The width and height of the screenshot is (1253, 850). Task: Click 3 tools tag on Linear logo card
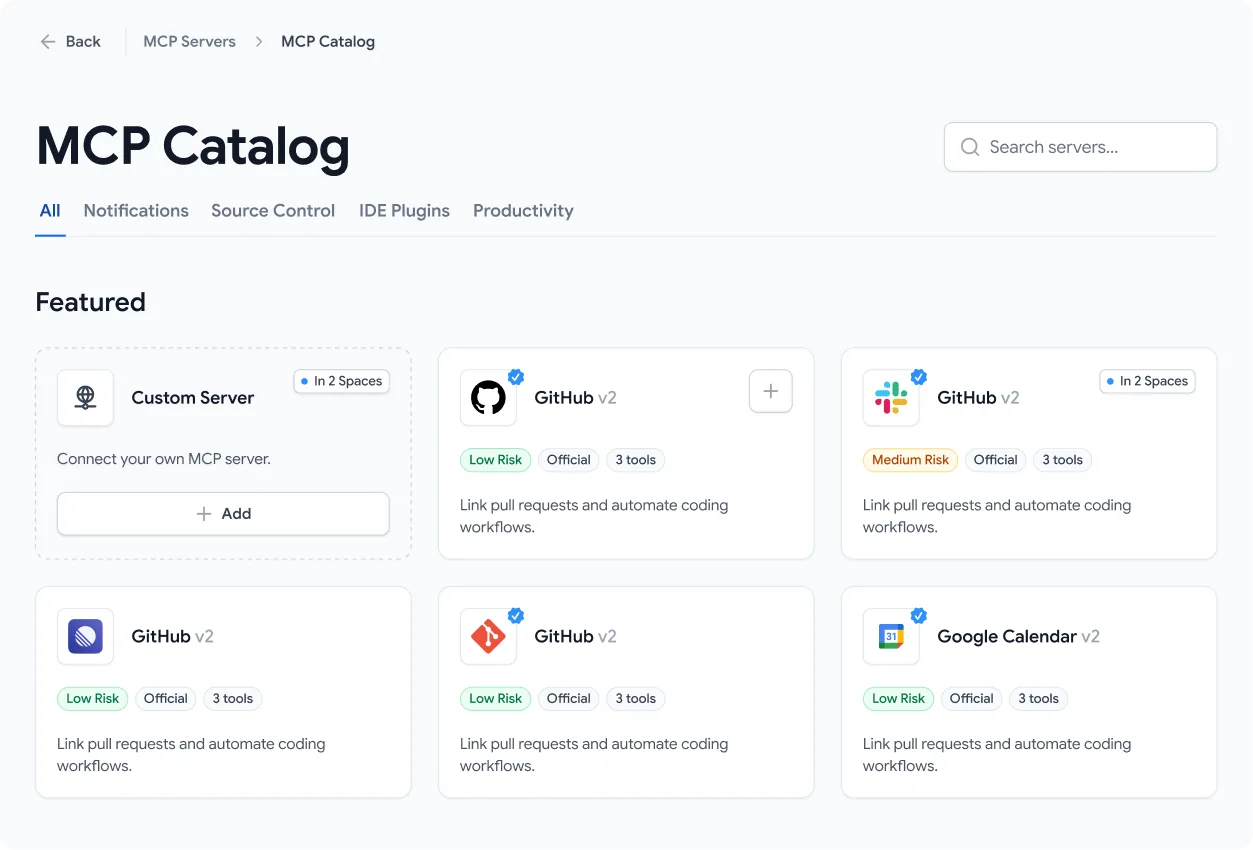(232, 699)
